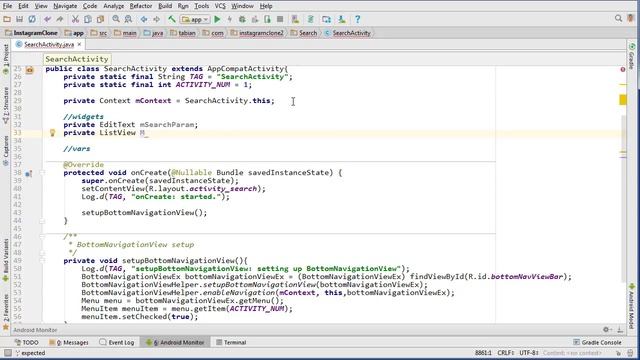Toggle the read-only lock icon in status bar
This screenshot has width=640, height=360.
(x=618, y=353)
